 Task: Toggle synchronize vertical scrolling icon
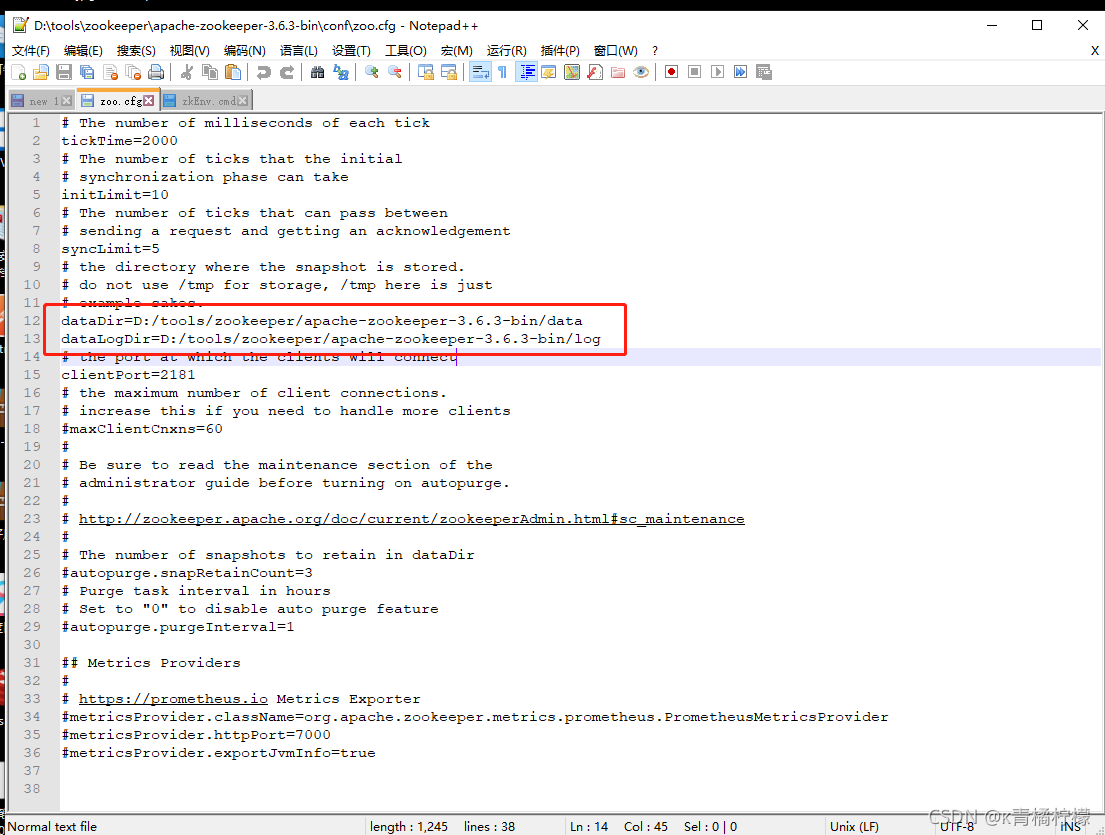(x=426, y=72)
